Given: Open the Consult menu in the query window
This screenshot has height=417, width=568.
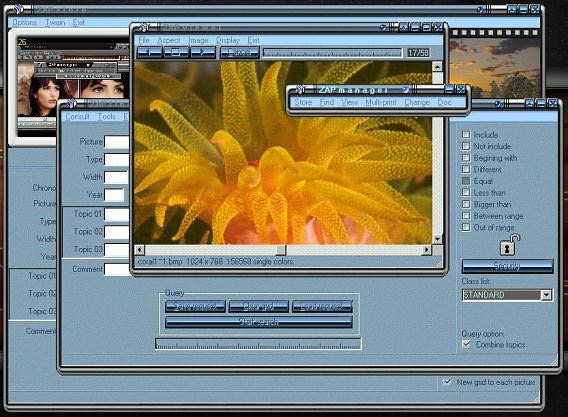Looking at the screenshot, I should tap(78, 116).
